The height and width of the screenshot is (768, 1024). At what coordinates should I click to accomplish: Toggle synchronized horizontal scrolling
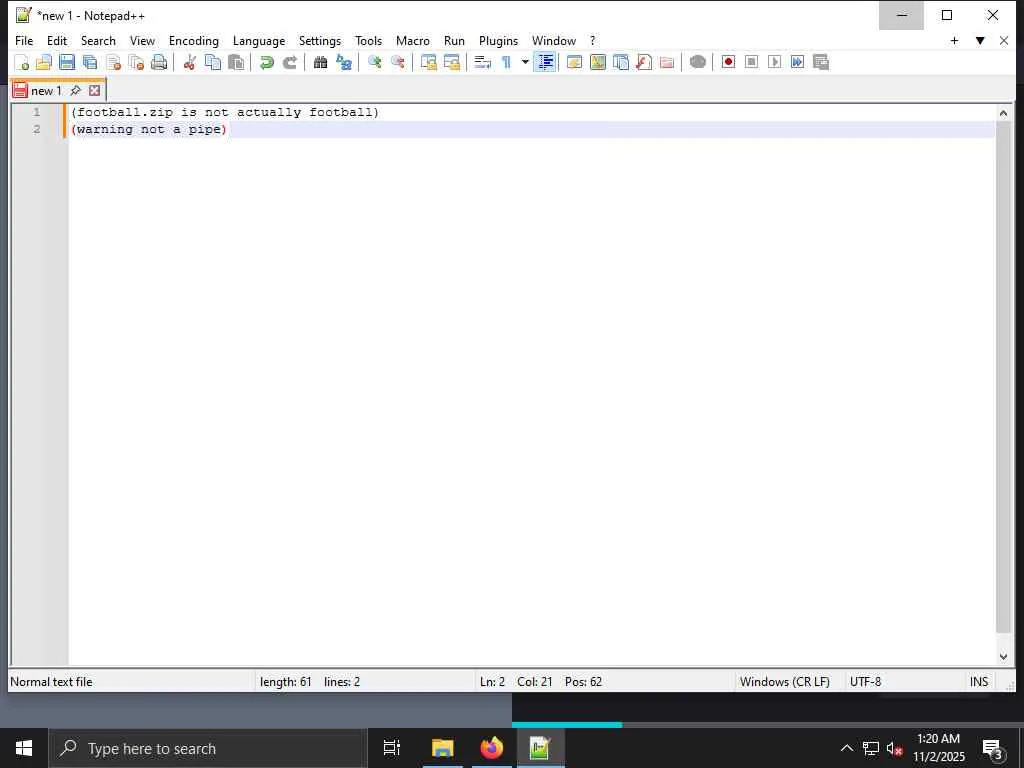452,62
